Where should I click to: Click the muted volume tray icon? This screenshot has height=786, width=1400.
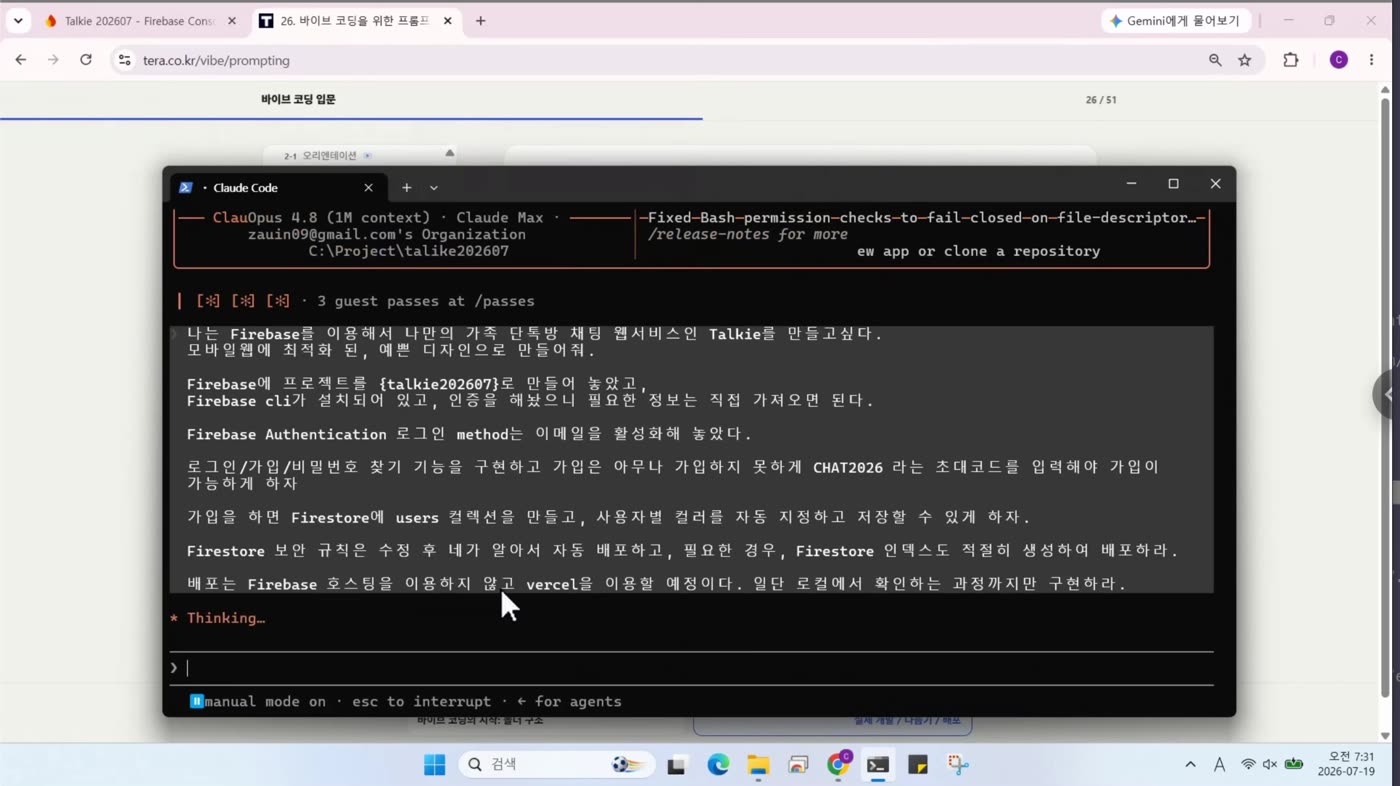click(1270, 765)
